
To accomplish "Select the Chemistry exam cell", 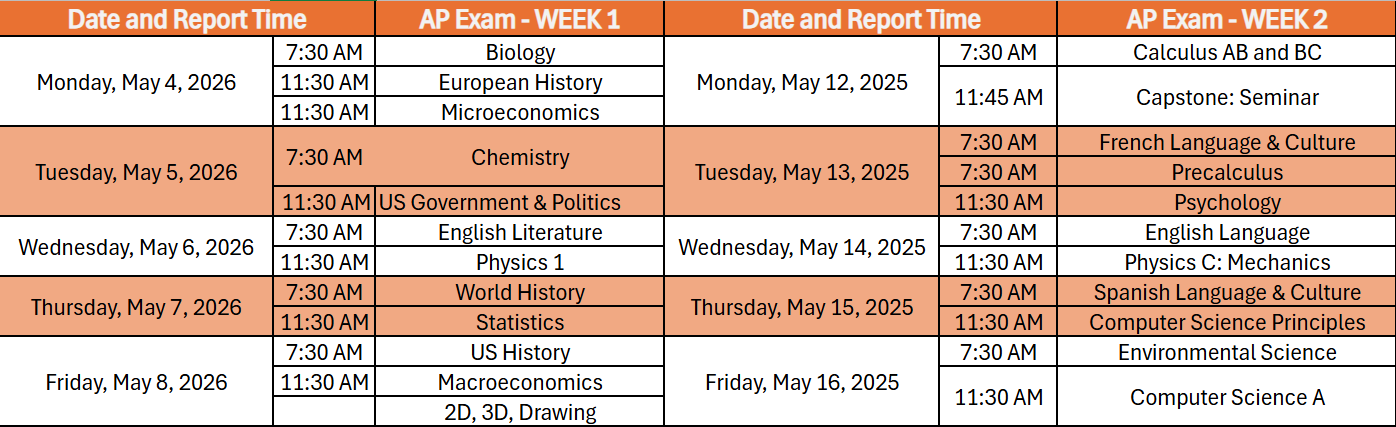I will (x=520, y=157).
